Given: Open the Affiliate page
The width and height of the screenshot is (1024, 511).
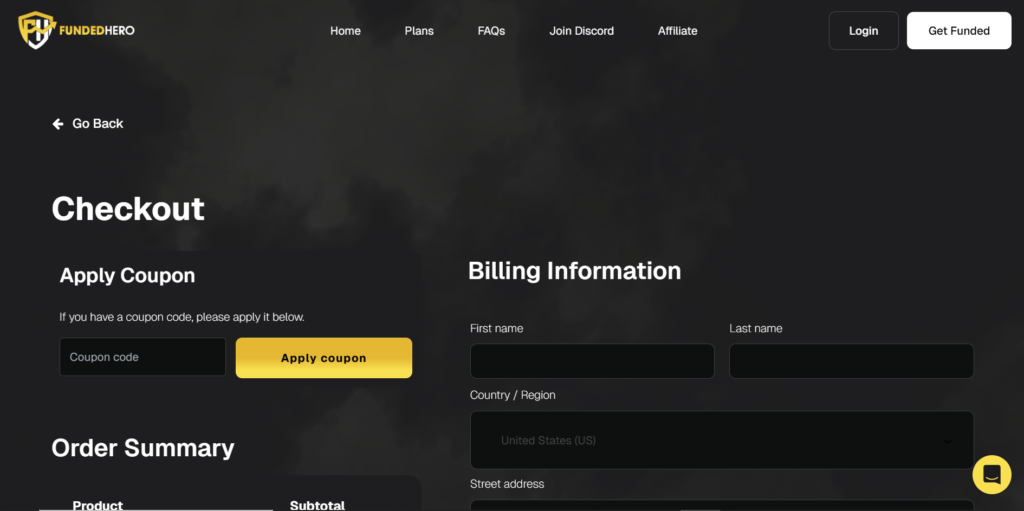Looking at the screenshot, I should [x=677, y=31].
